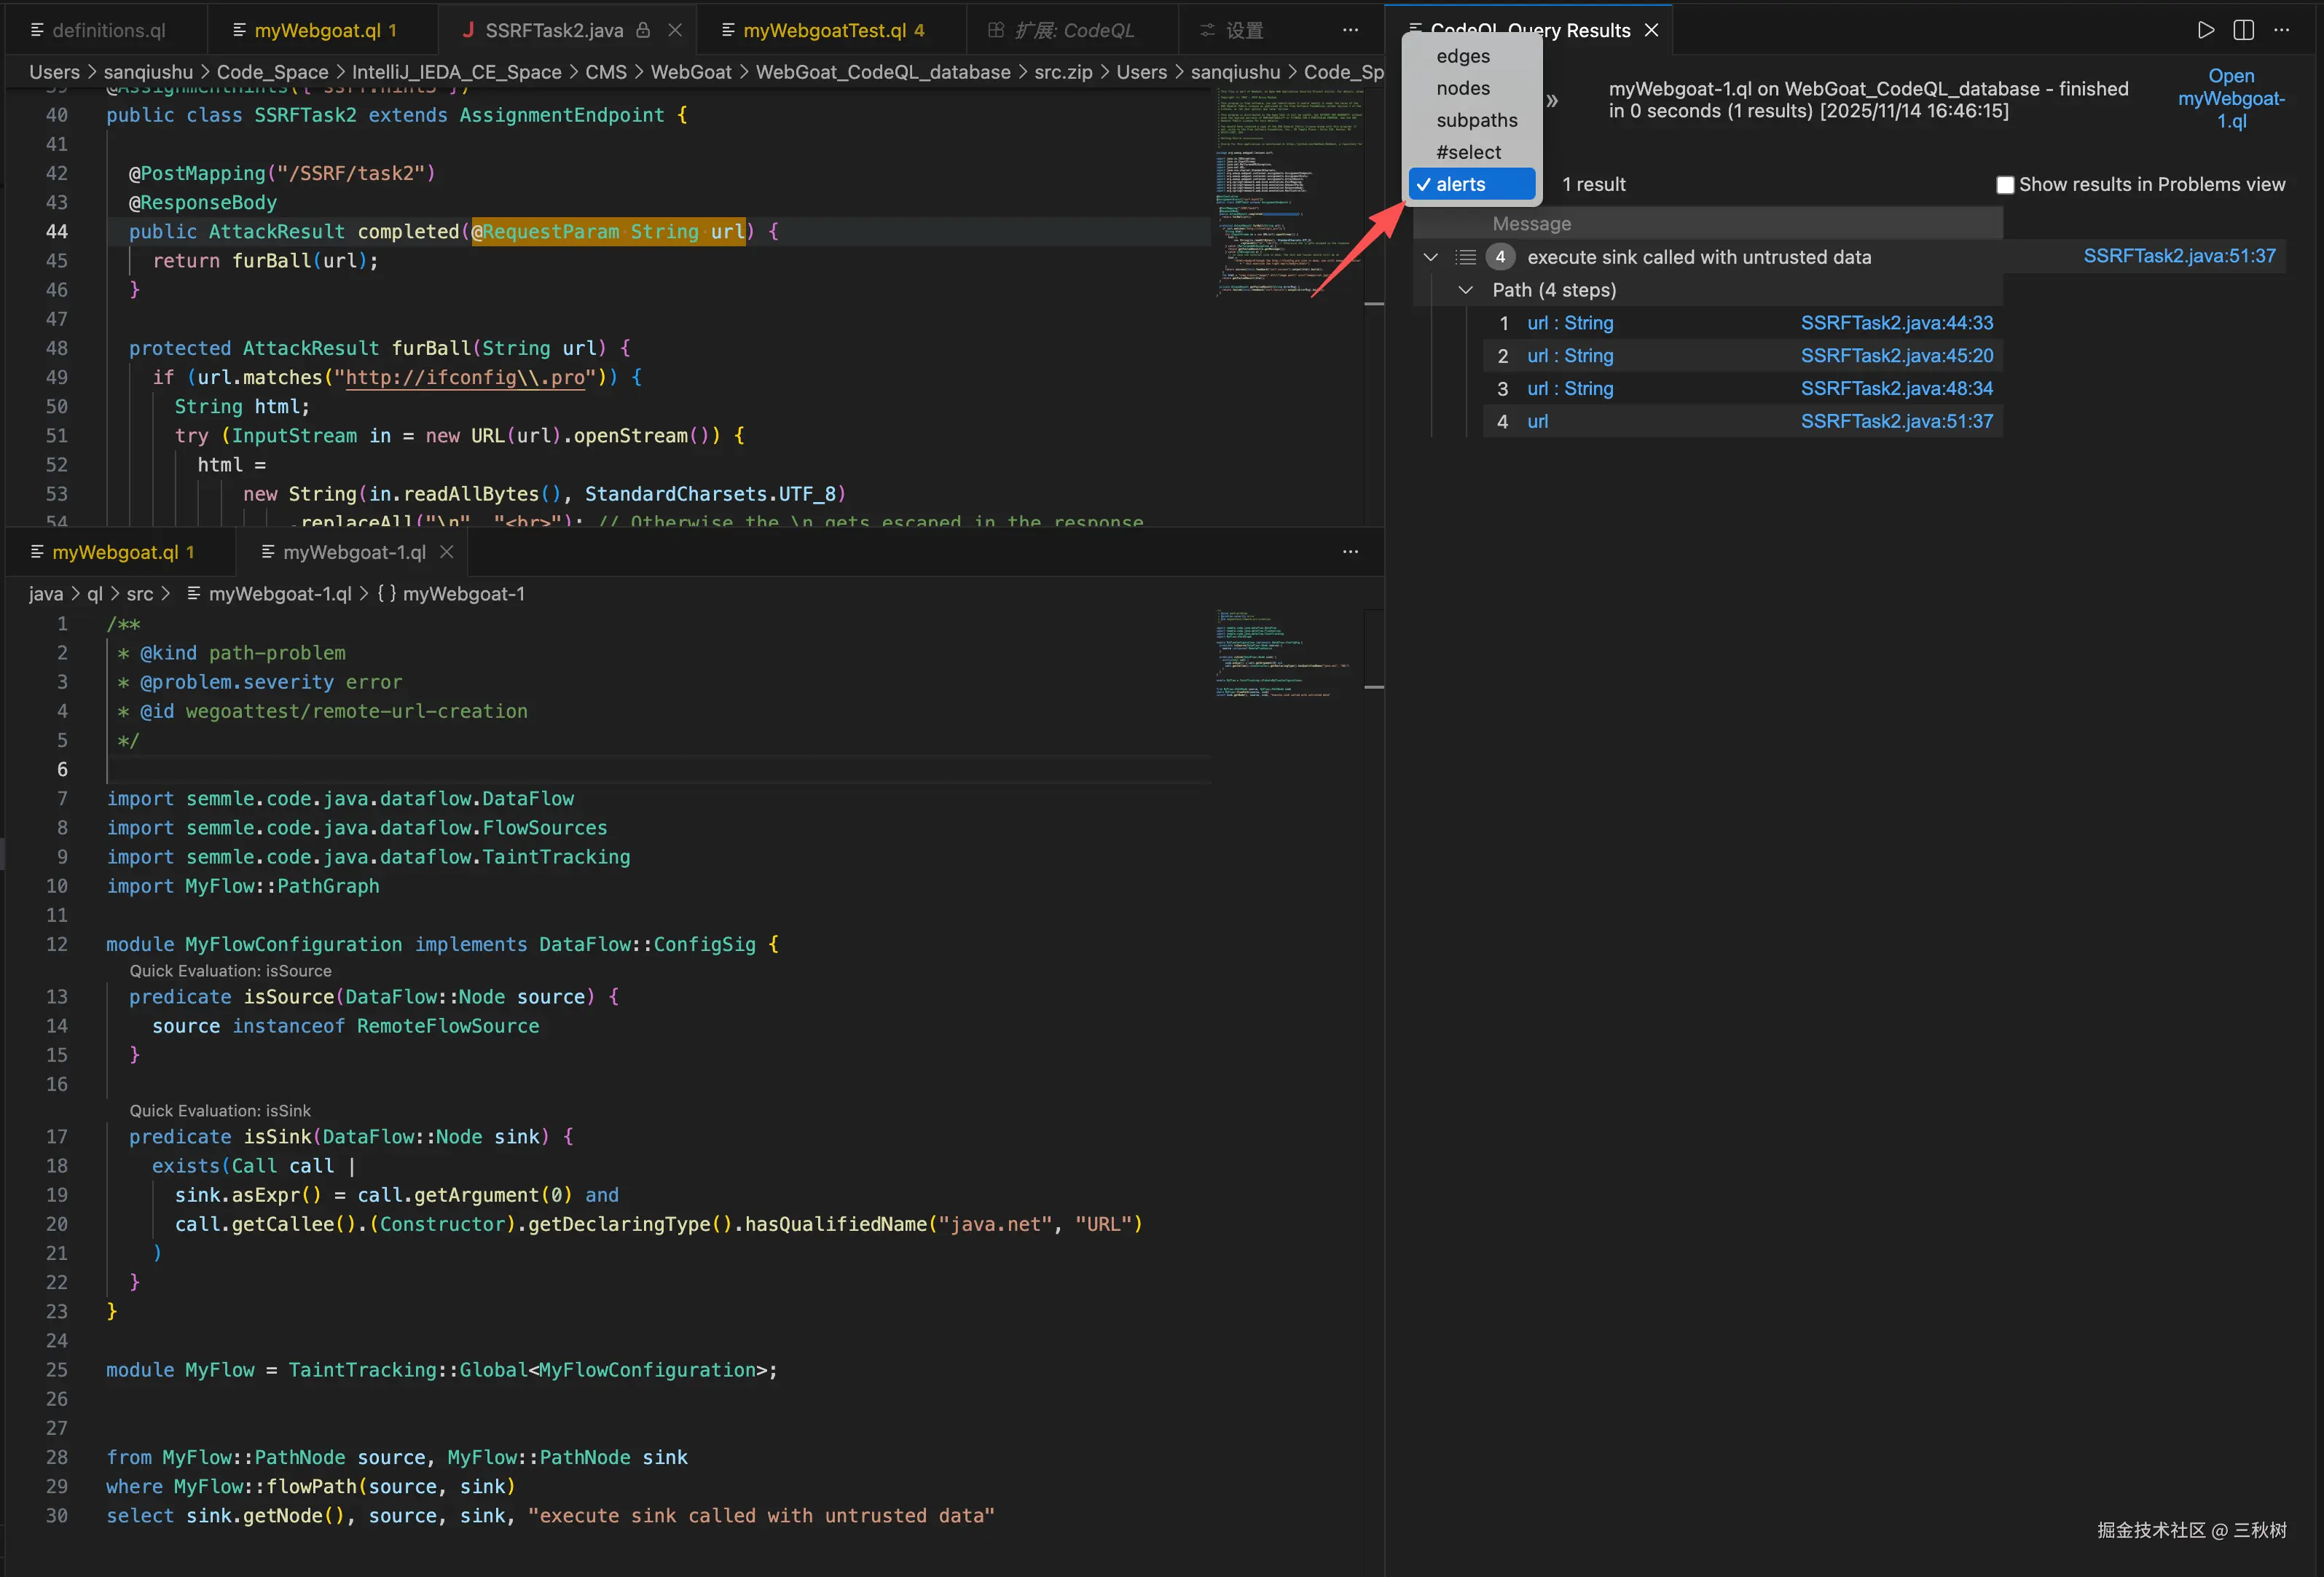Run Quick Evaluation: isSource code lens
This screenshot has width=2324, height=1577.
pos(230,971)
